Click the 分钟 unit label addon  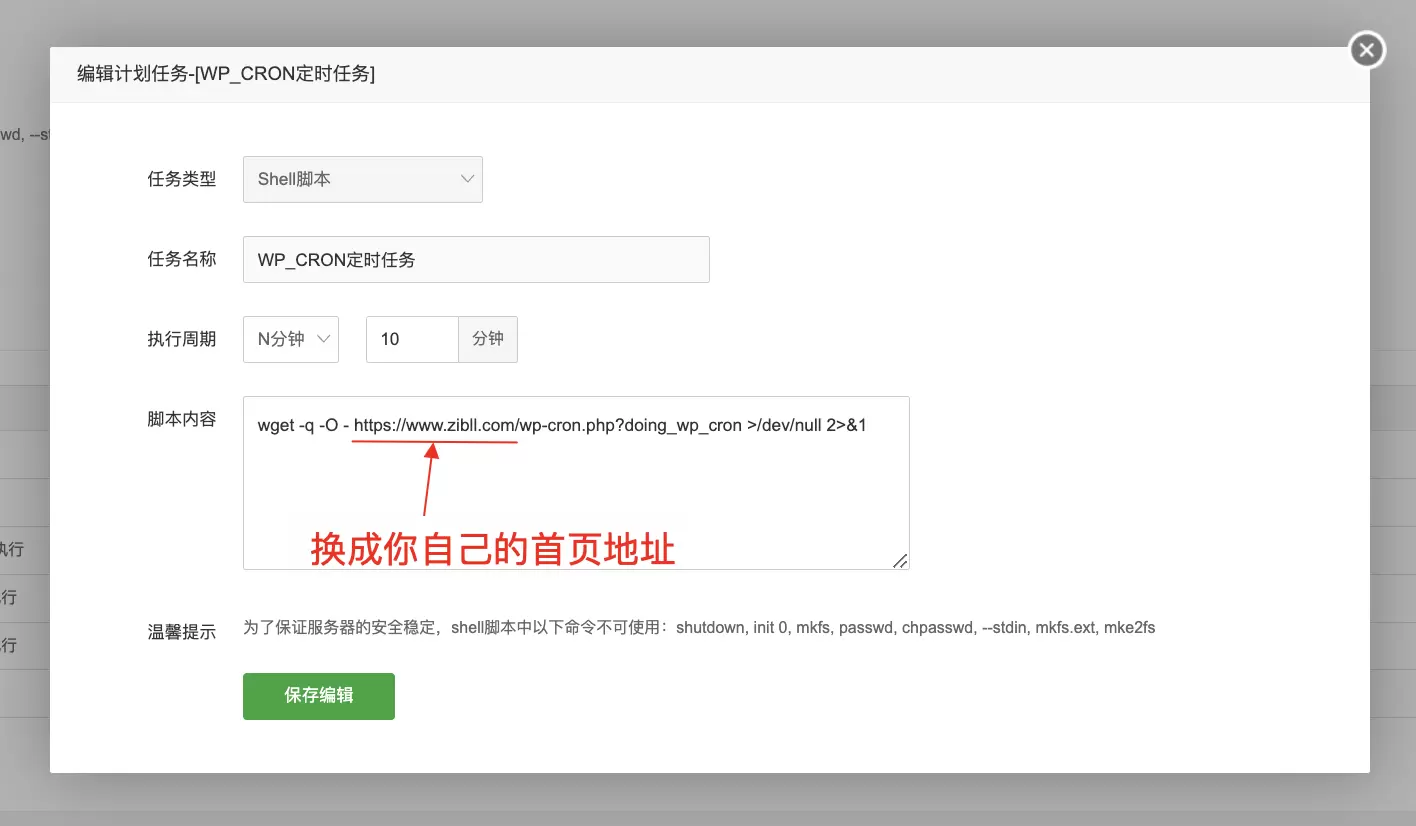pyautogui.click(x=488, y=339)
